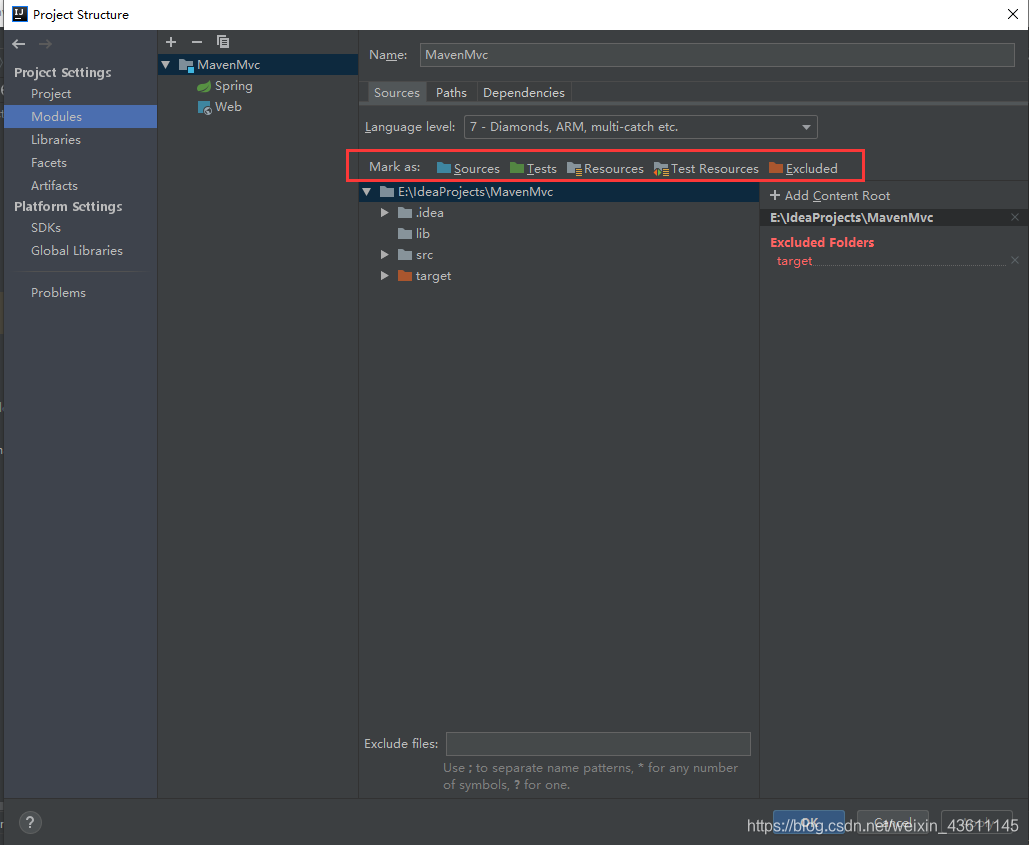Open Project settings
Image resolution: width=1029 pixels, height=845 pixels.
[51, 94]
